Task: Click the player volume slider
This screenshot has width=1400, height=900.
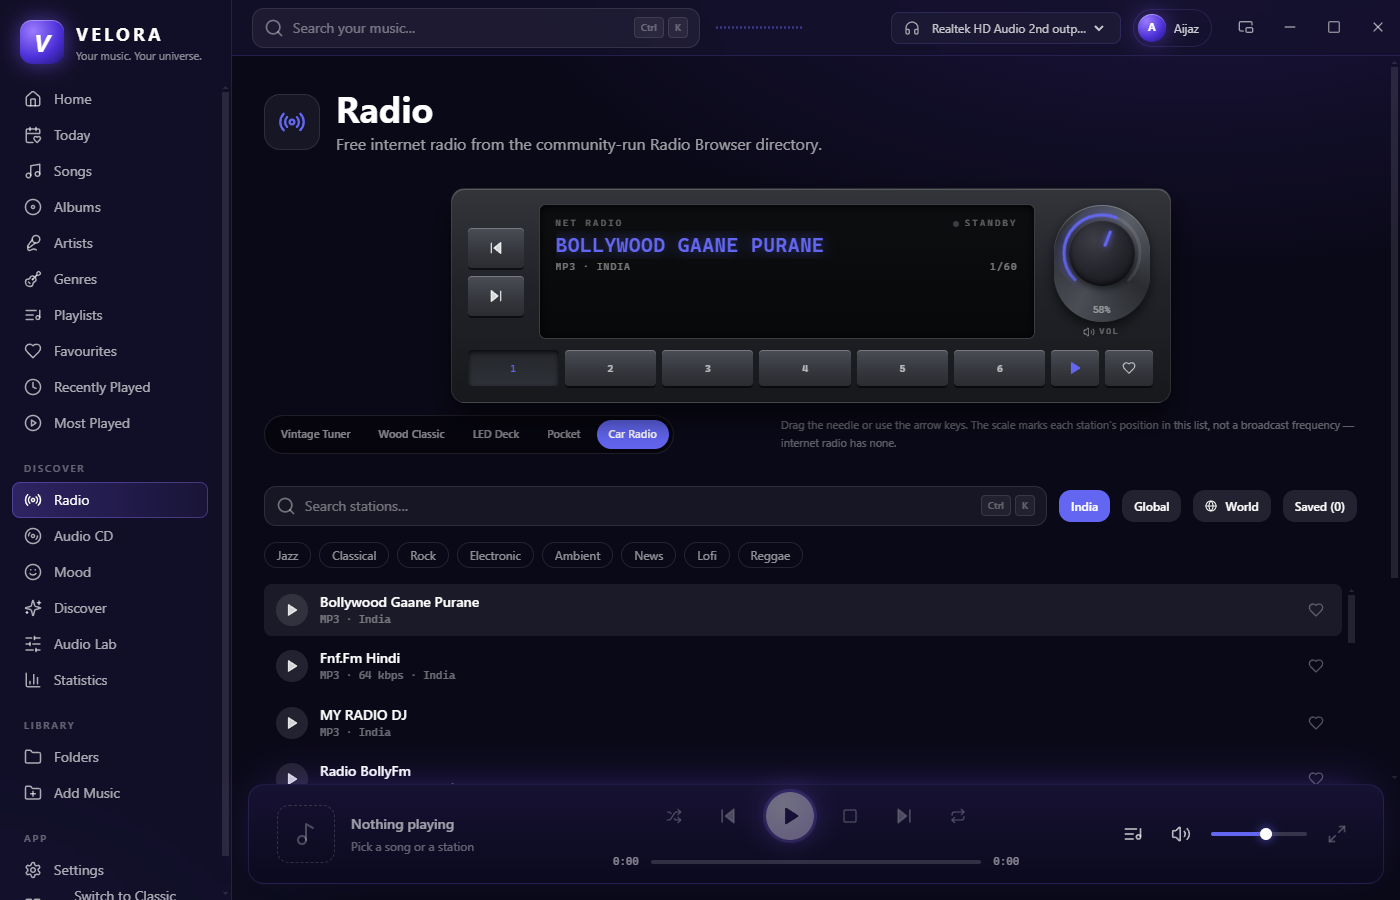Action: tap(1259, 834)
